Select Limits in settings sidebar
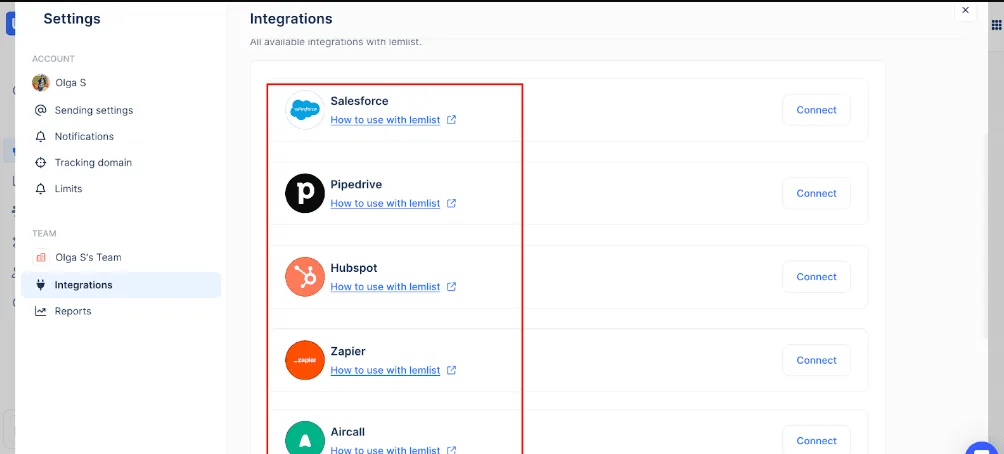Image resolution: width=1004 pixels, height=454 pixels. [68, 188]
